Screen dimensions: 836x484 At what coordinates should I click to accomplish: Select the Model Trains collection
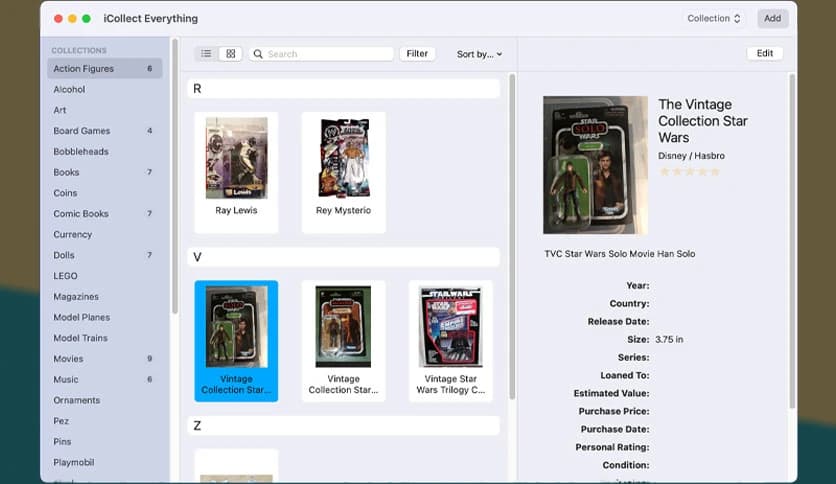(104, 338)
